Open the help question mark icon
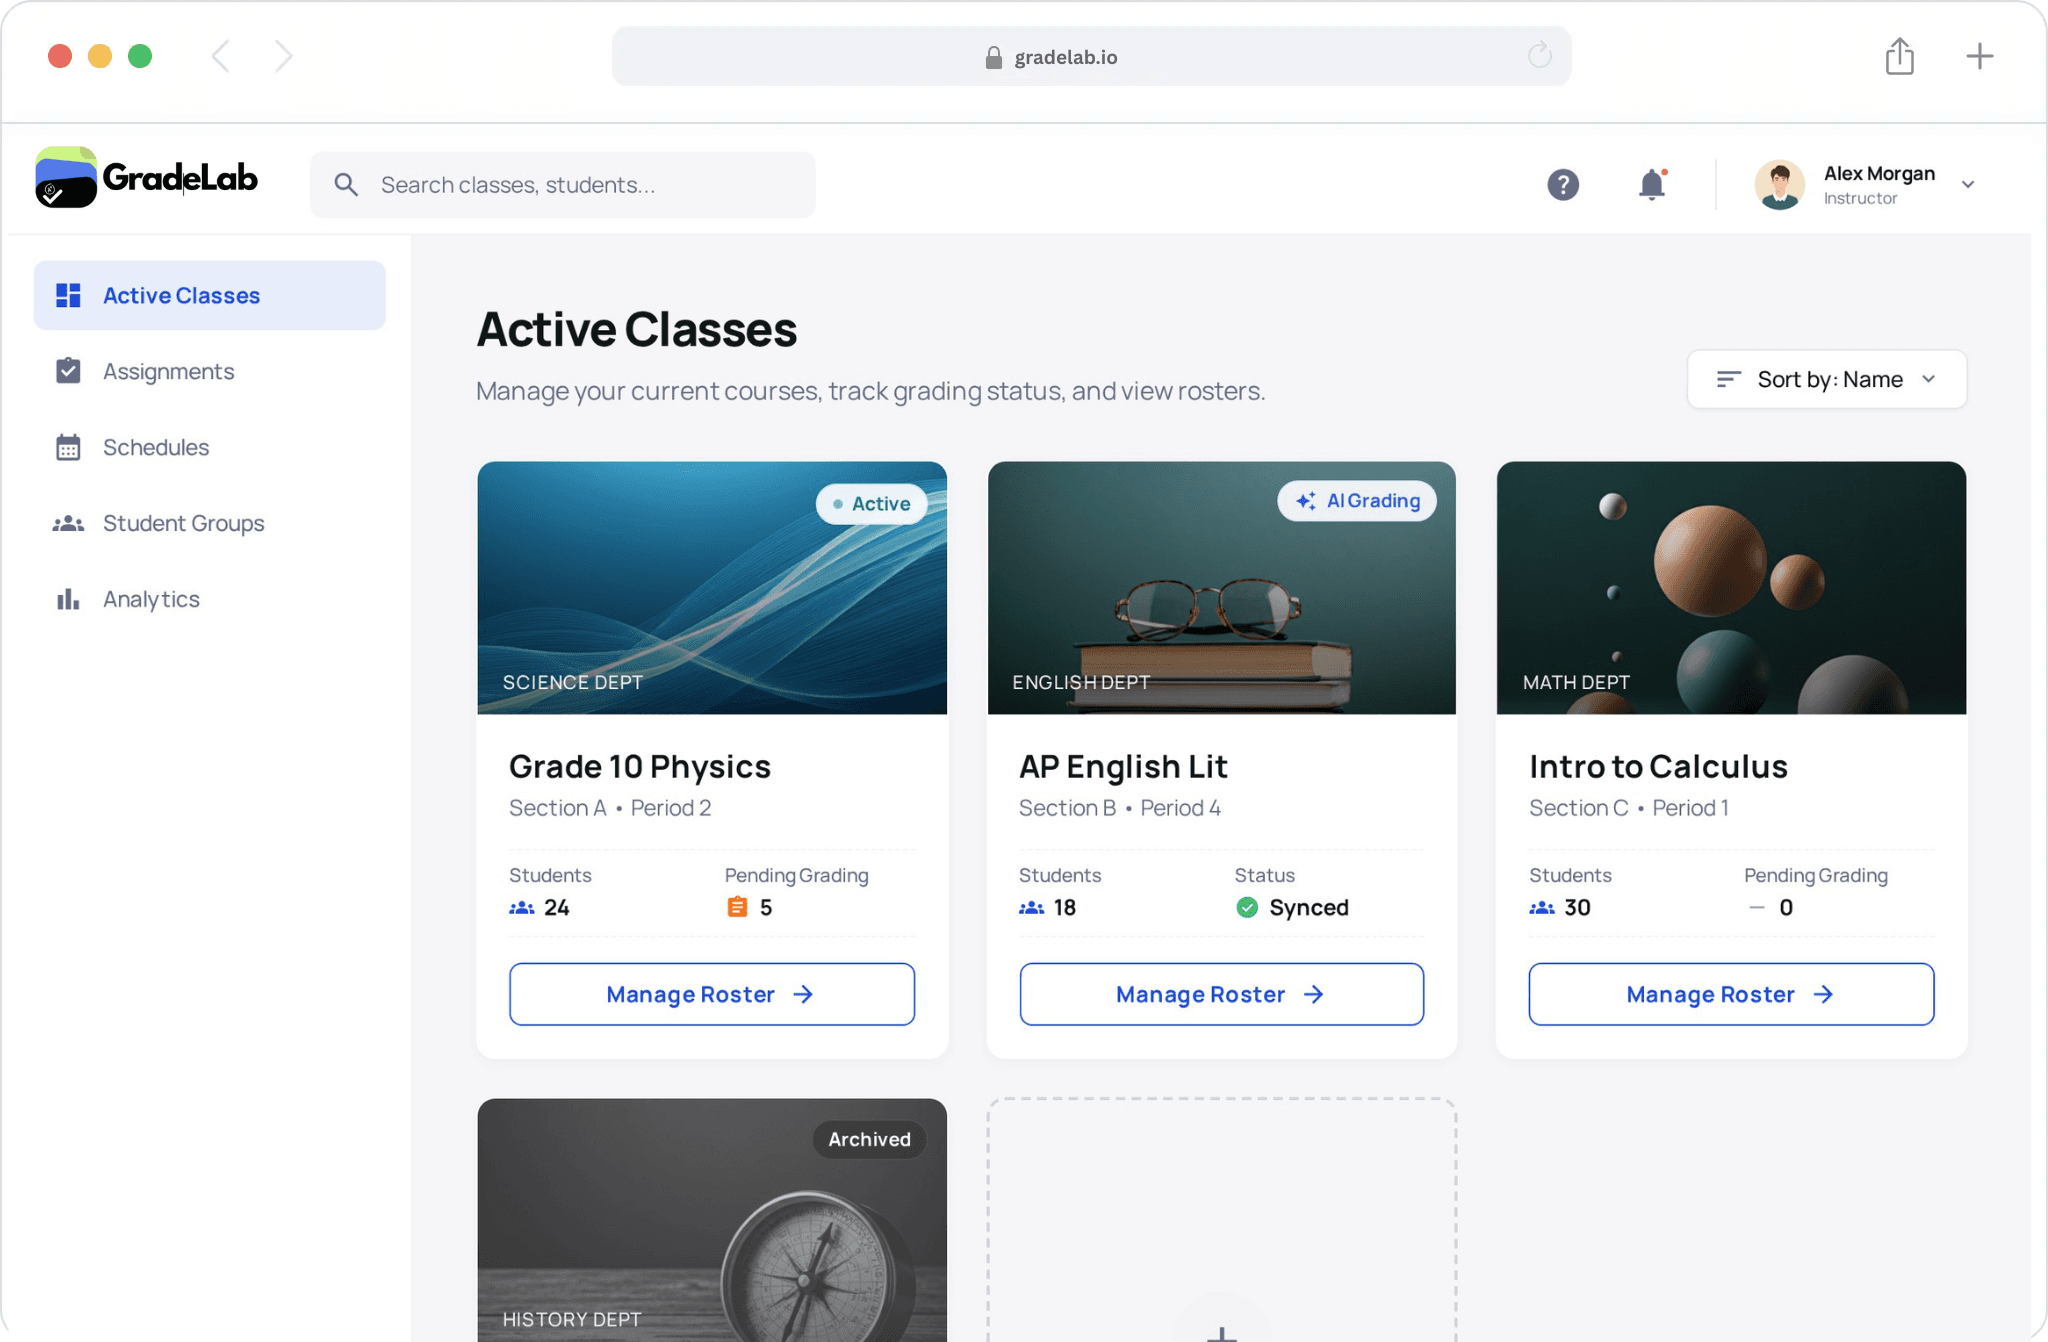This screenshot has height=1342, width=2048. (x=1563, y=185)
